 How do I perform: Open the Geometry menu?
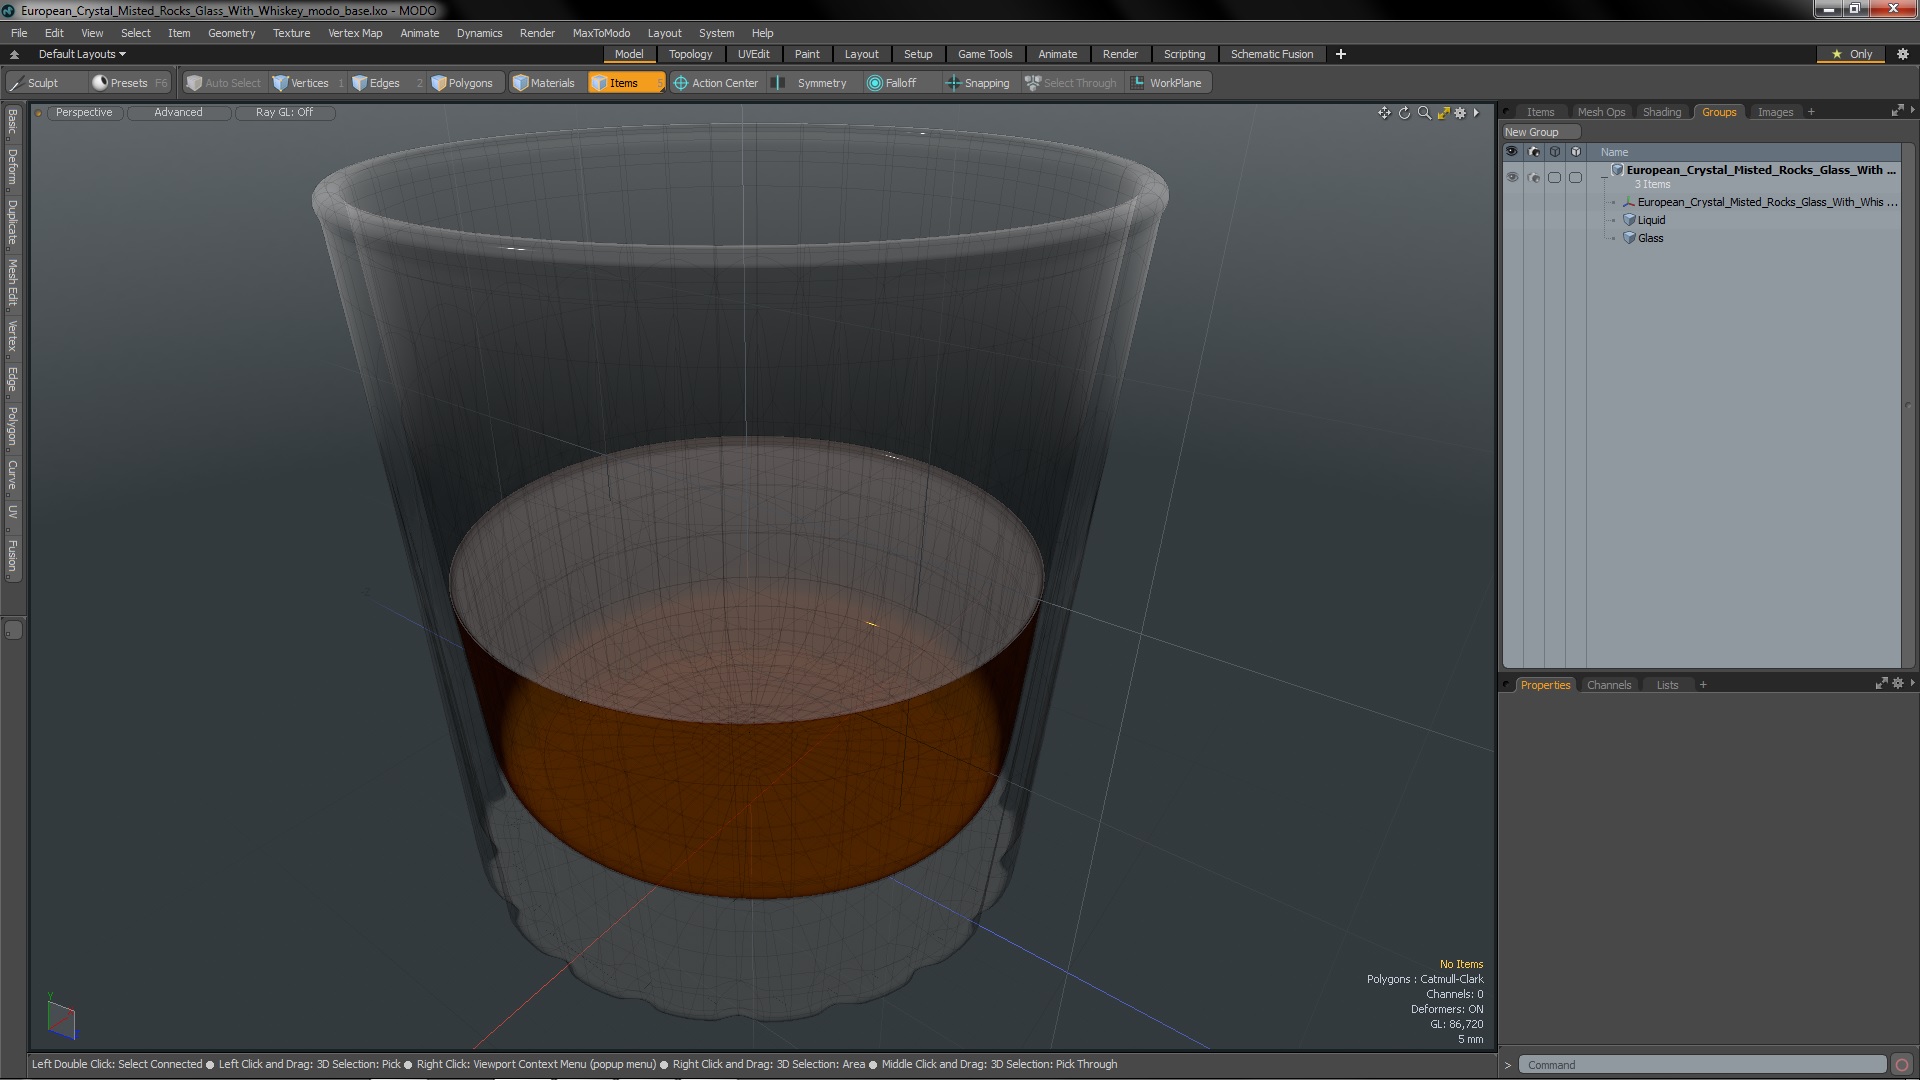[x=231, y=33]
